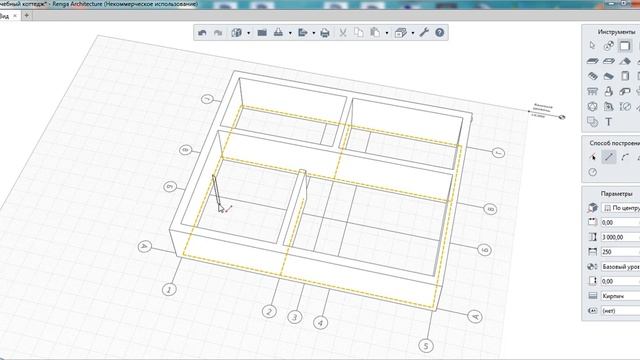Viewport: 640px width, 360px height.
Task: Cut selection with the scissors icon
Action: (343, 33)
